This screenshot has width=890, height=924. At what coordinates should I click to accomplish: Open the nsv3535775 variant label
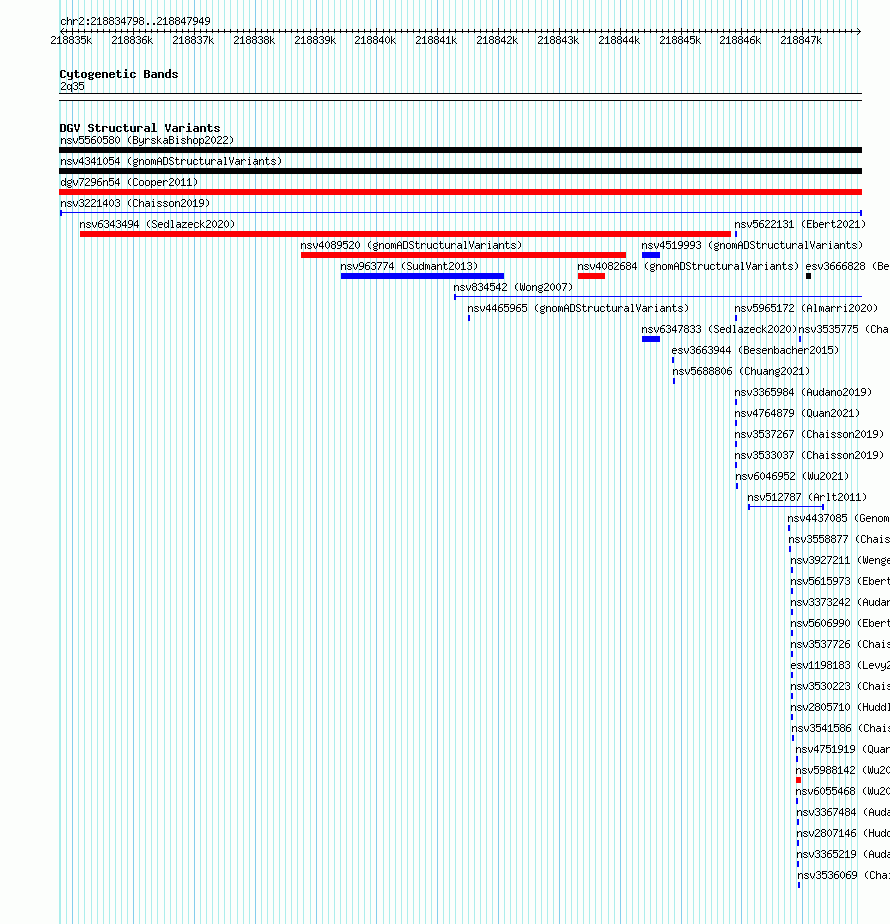click(x=843, y=329)
